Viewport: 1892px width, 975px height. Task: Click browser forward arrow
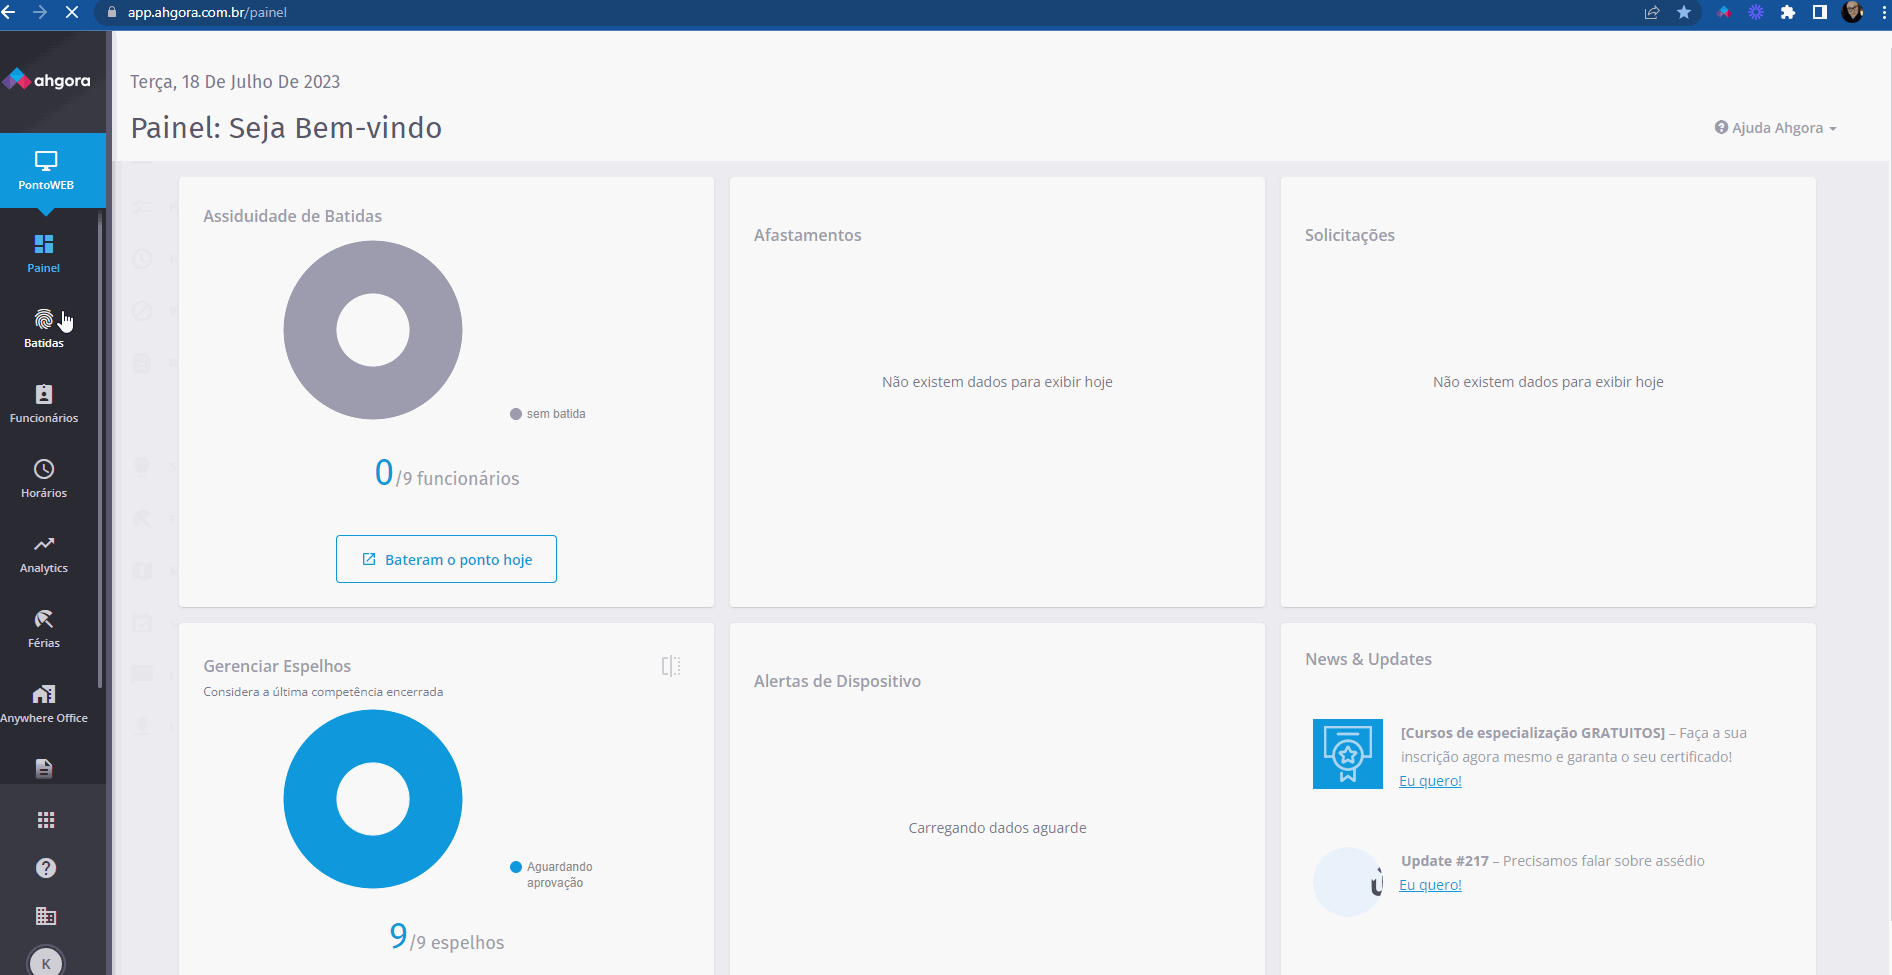pyautogui.click(x=40, y=12)
